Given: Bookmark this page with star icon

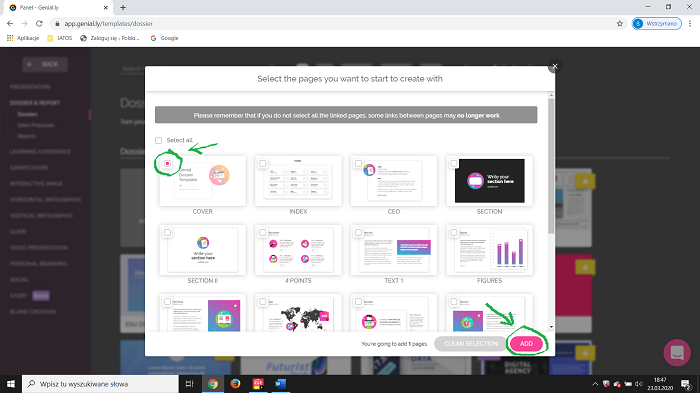Looking at the screenshot, I should pos(620,24).
